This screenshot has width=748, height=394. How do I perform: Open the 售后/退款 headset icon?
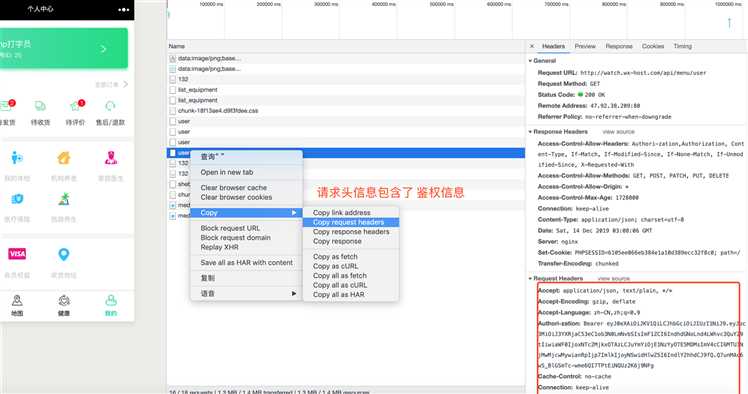[x=110, y=106]
